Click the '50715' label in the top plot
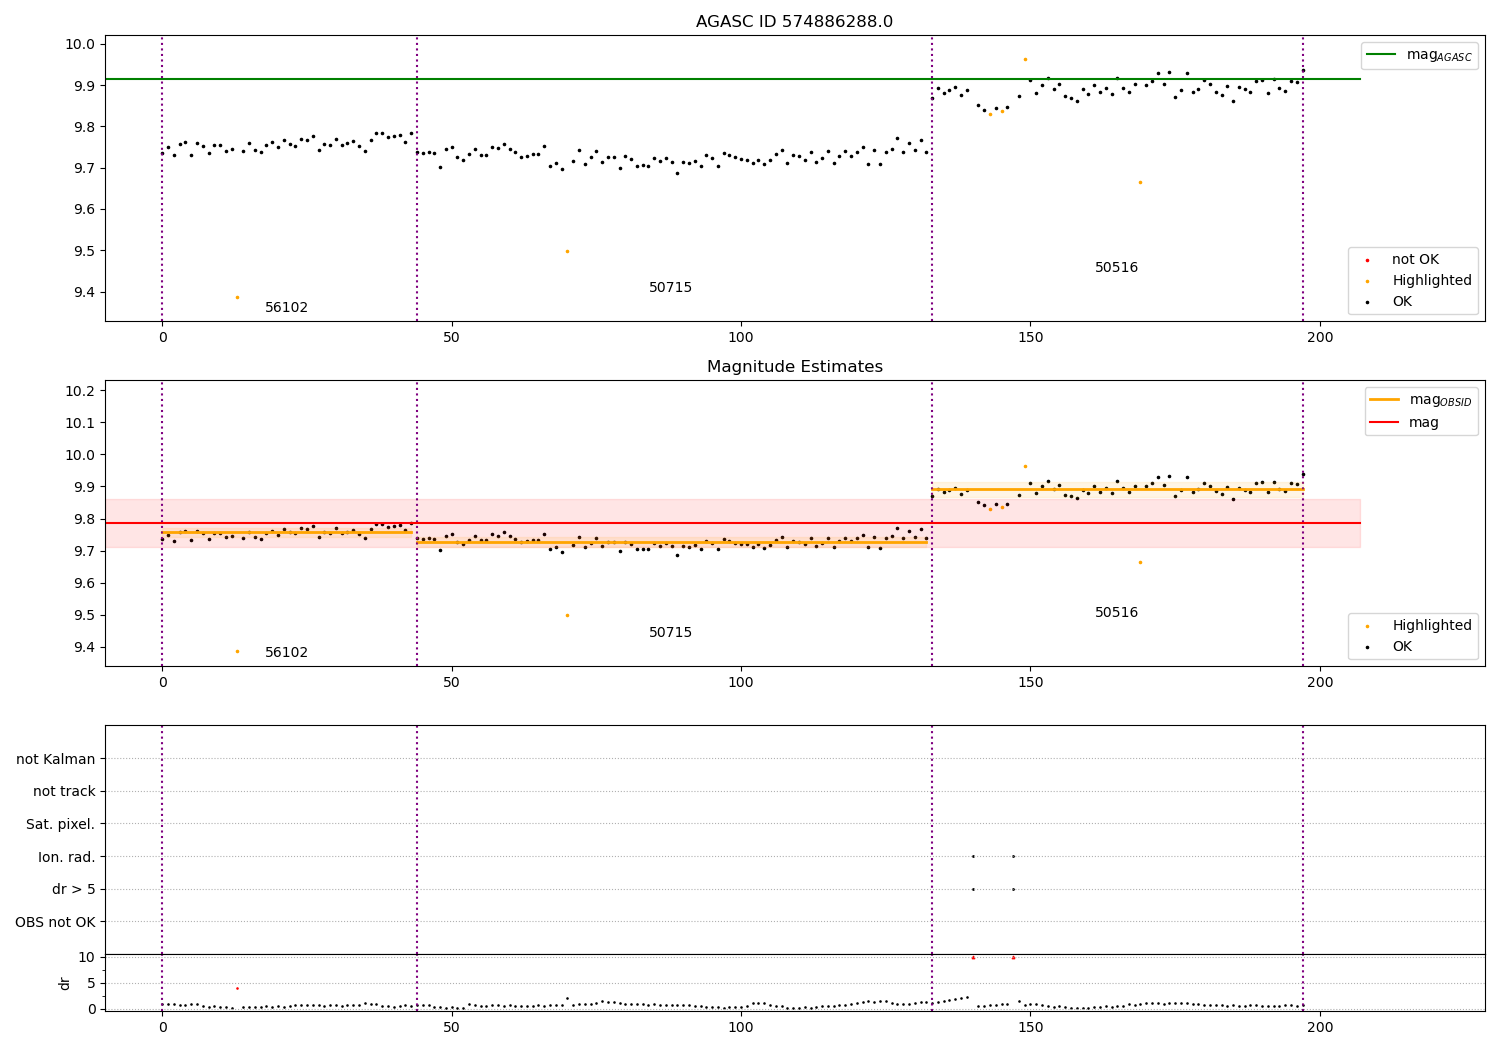 tap(670, 288)
